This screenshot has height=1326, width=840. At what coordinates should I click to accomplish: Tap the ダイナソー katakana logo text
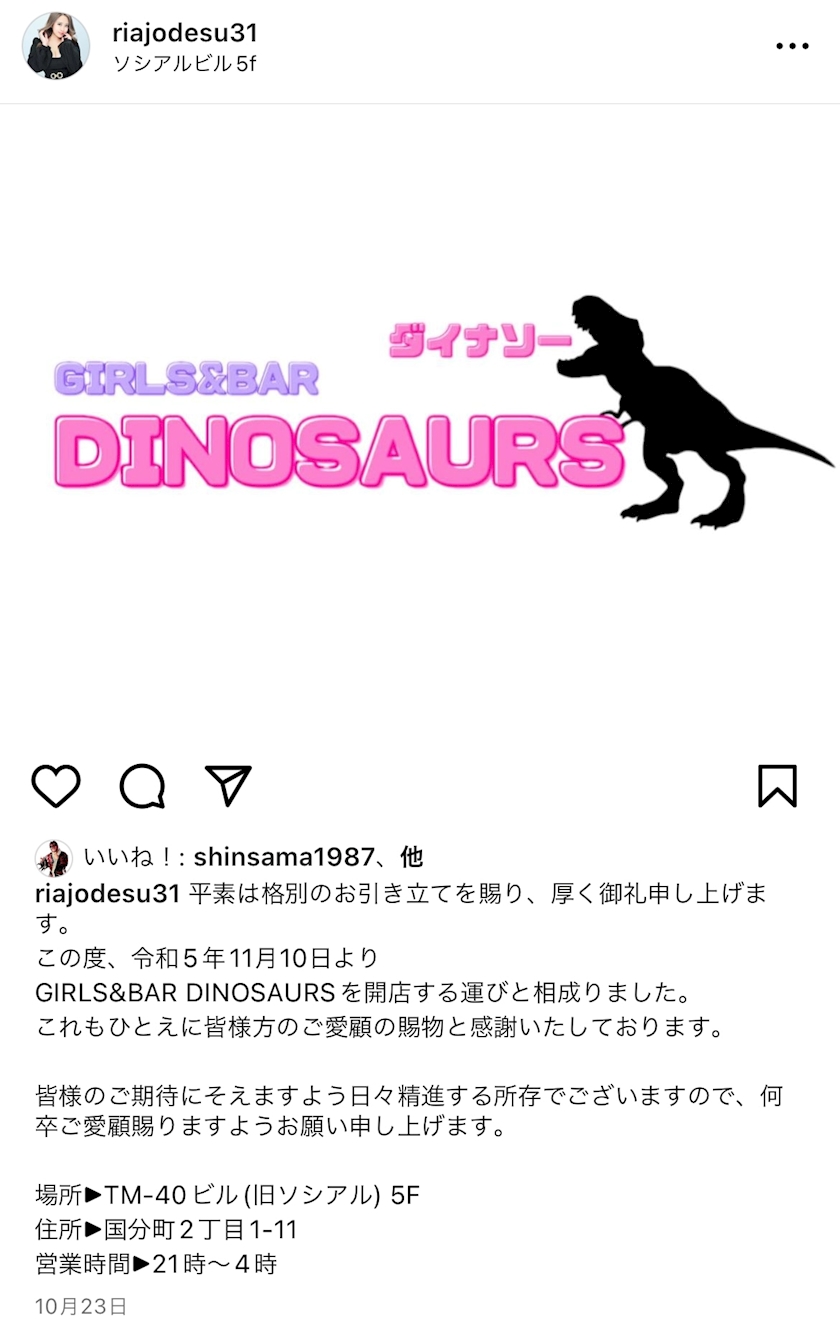[x=480, y=341]
